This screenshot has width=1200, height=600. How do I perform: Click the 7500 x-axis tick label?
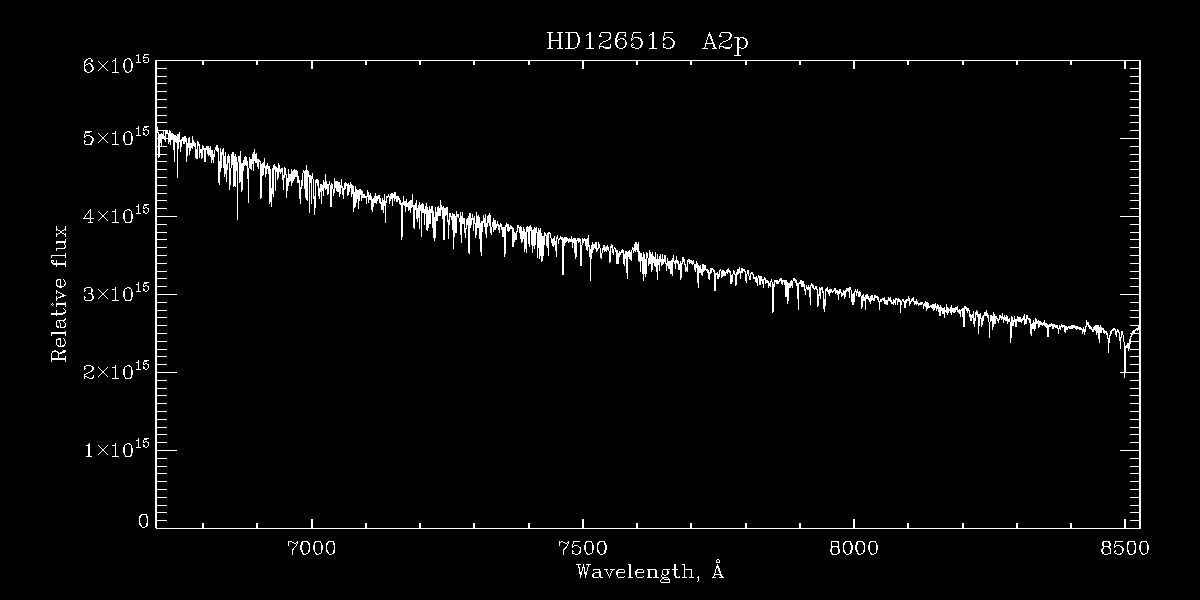tap(583, 547)
